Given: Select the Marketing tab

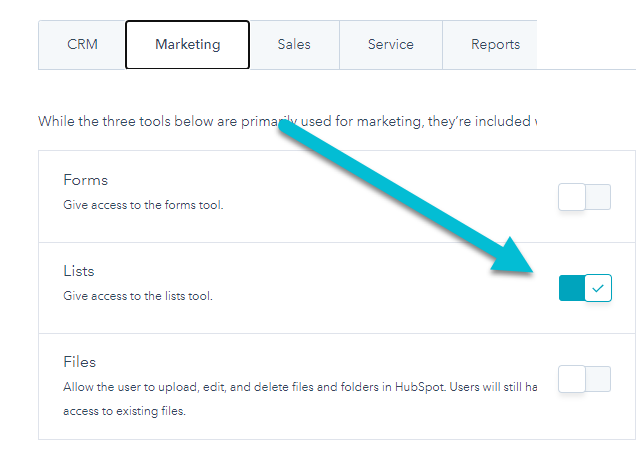Looking at the screenshot, I should click(x=187, y=44).
